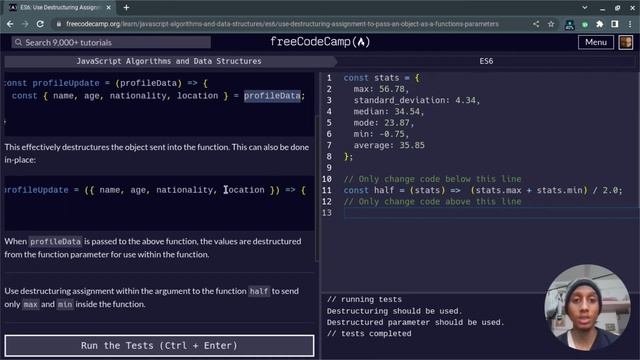The height and width of the screenshot is (360, 640).
Task: Select the ES6 Use Destructuring Assignment tab
Action: pos(60,7)
